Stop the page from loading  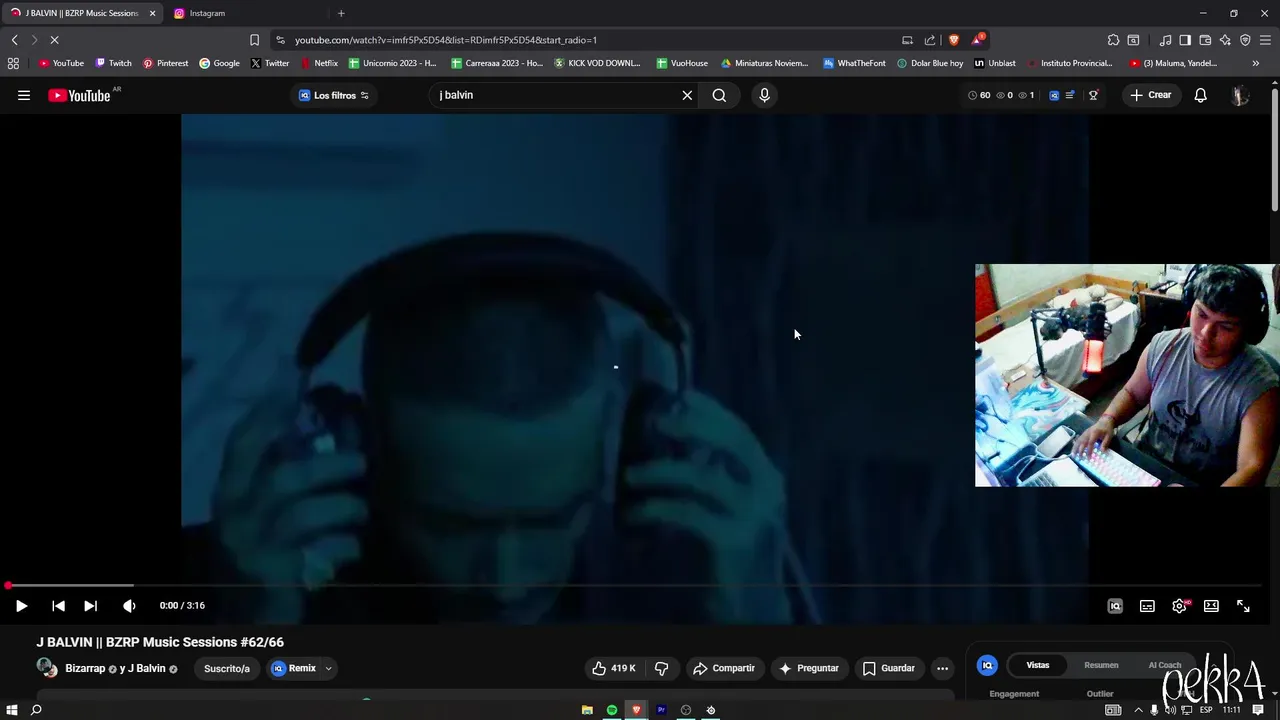pos(54,40)
